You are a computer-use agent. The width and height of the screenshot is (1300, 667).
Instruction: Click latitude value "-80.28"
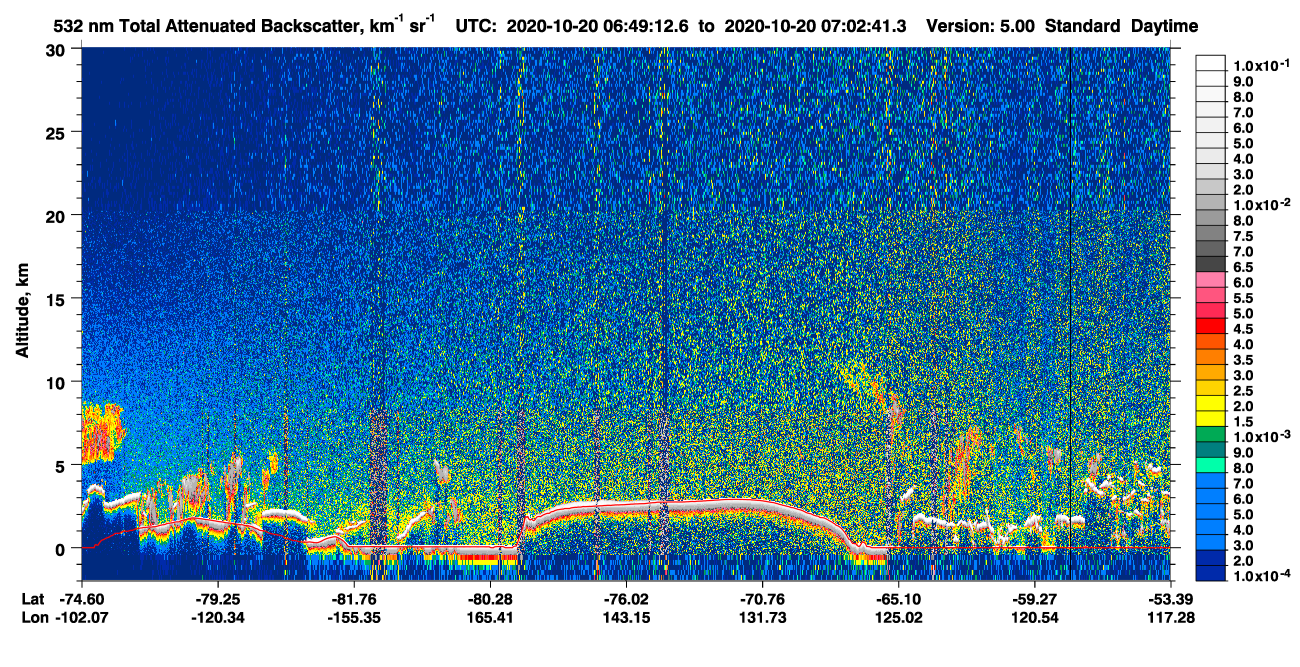490,599
